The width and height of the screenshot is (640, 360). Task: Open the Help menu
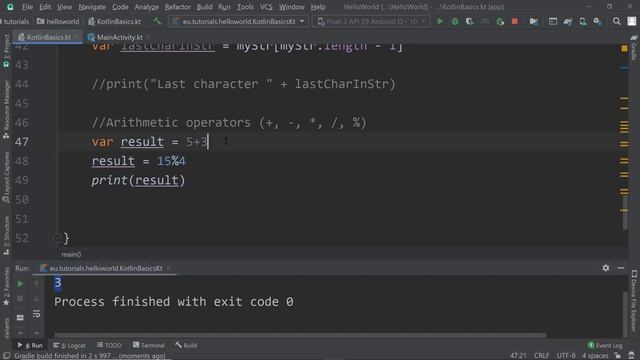[x=318, y=7]
